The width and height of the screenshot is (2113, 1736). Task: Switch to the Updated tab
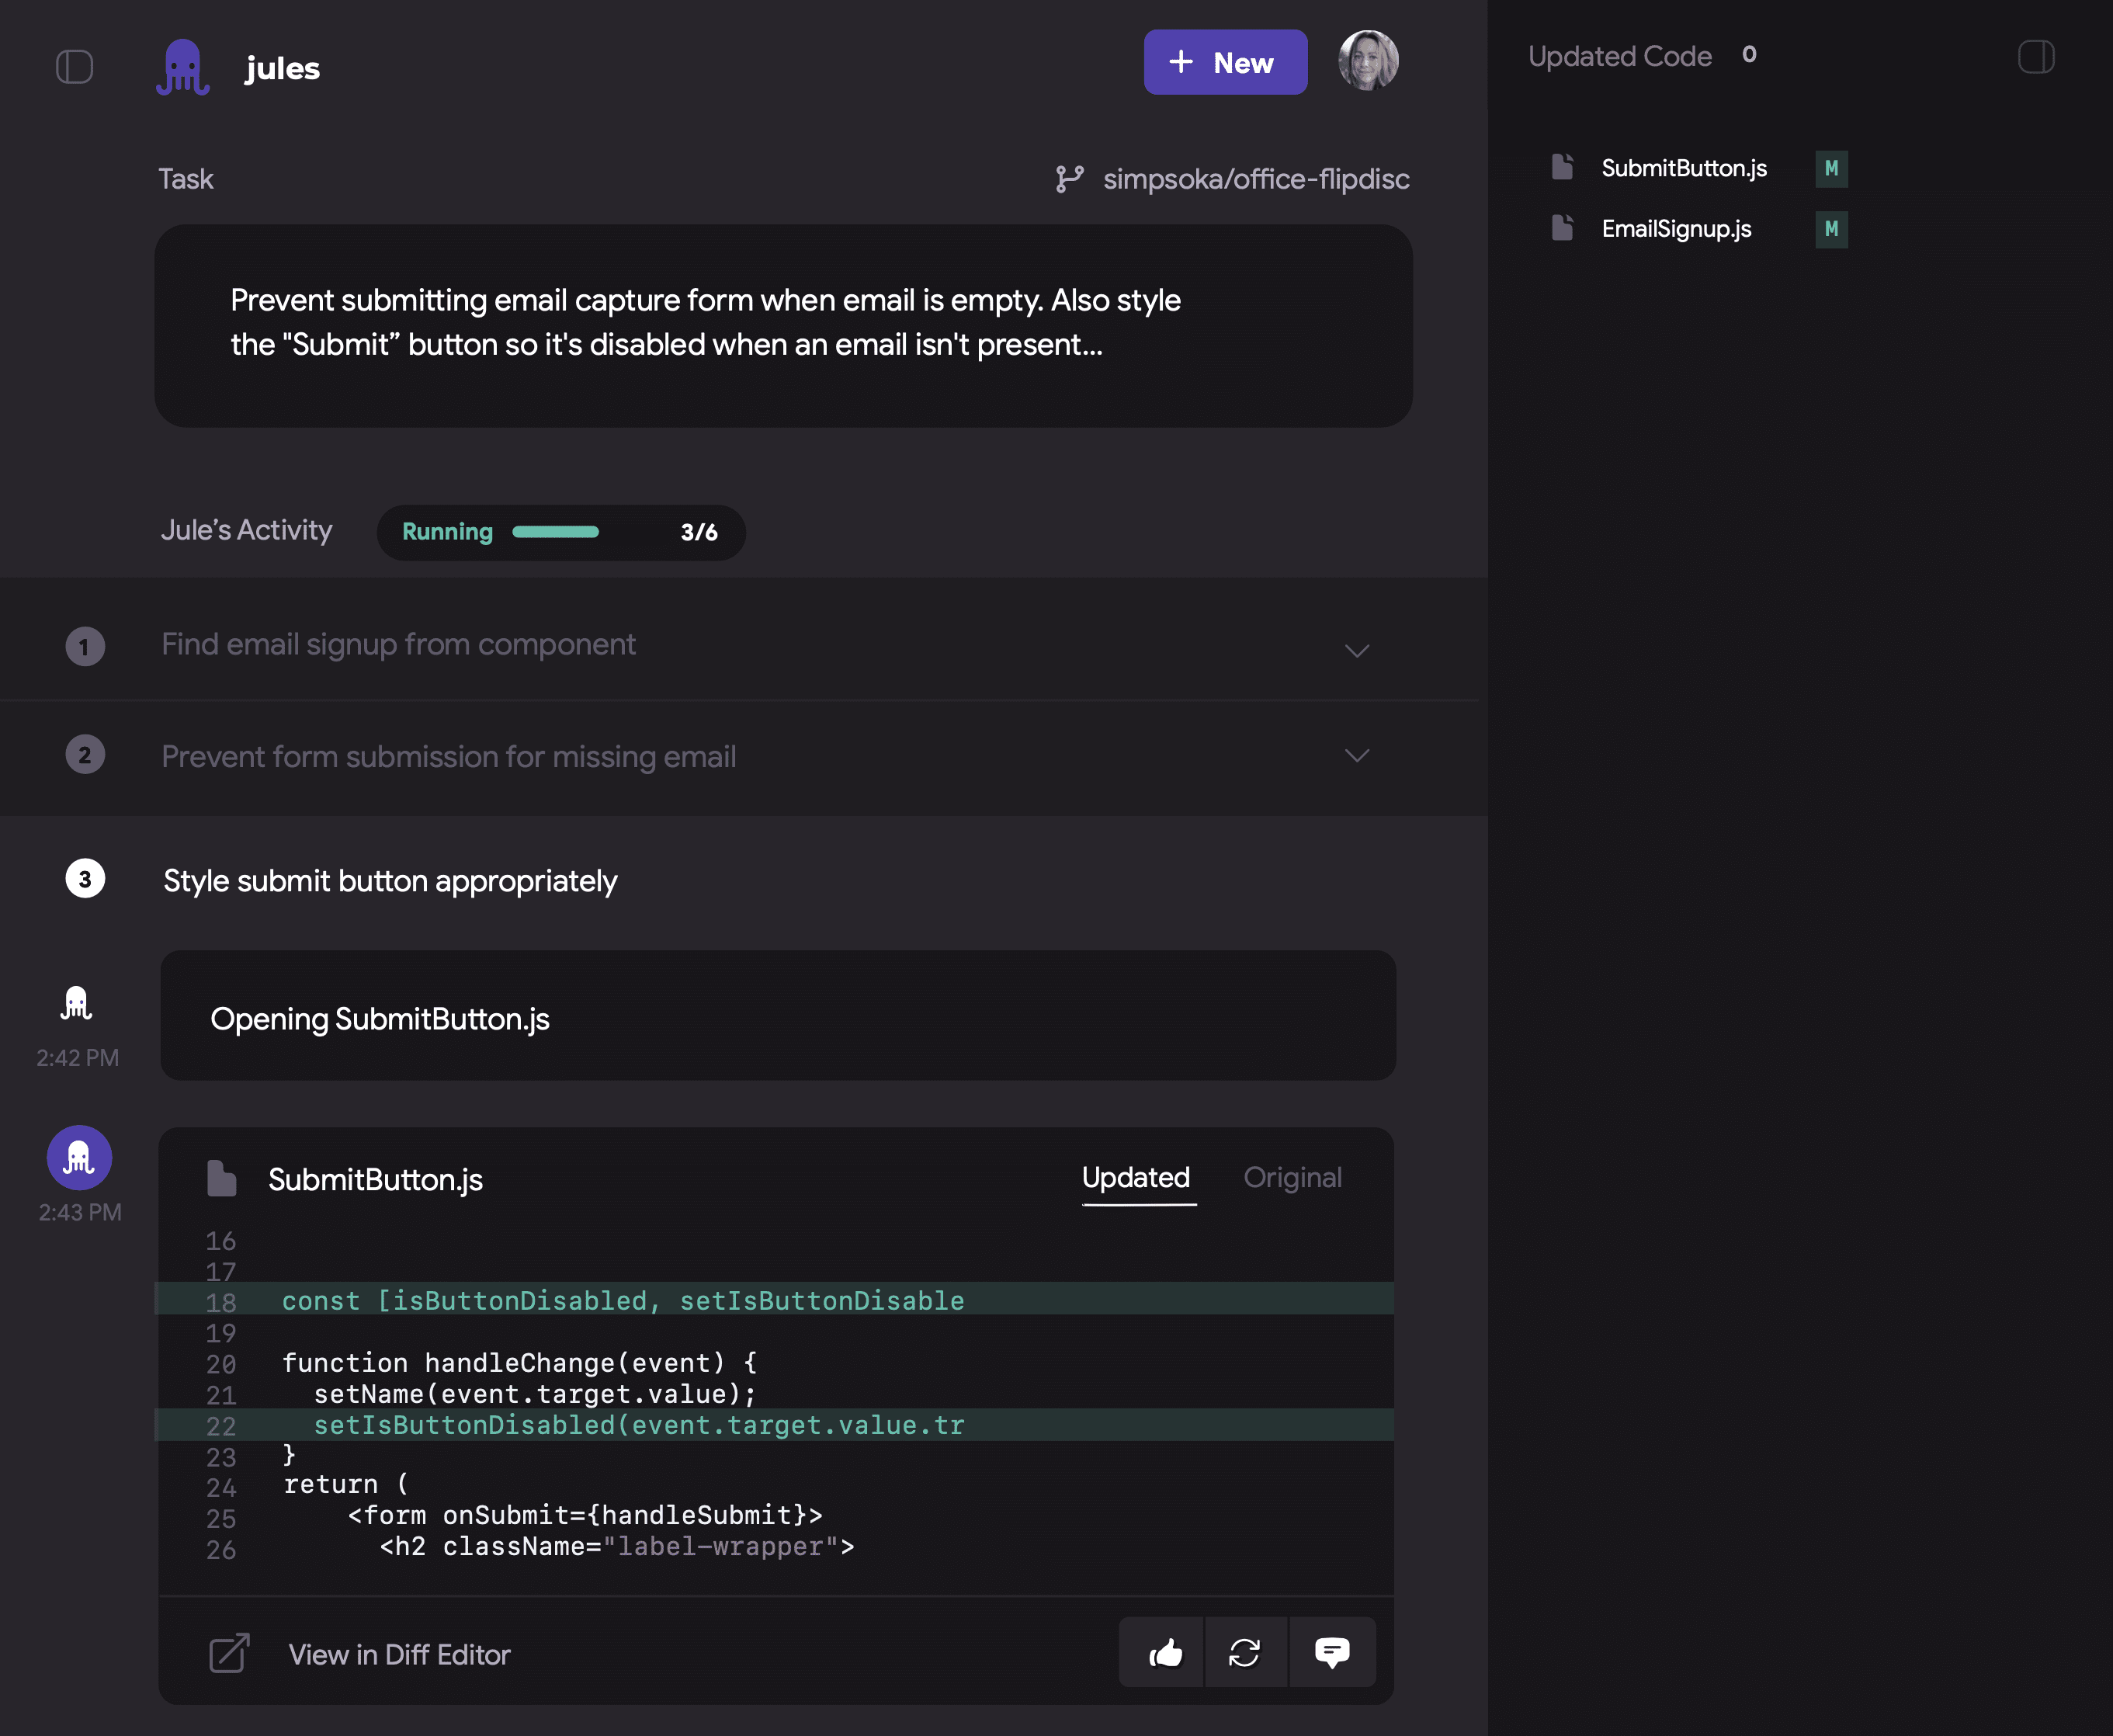coord(1136,1178)
